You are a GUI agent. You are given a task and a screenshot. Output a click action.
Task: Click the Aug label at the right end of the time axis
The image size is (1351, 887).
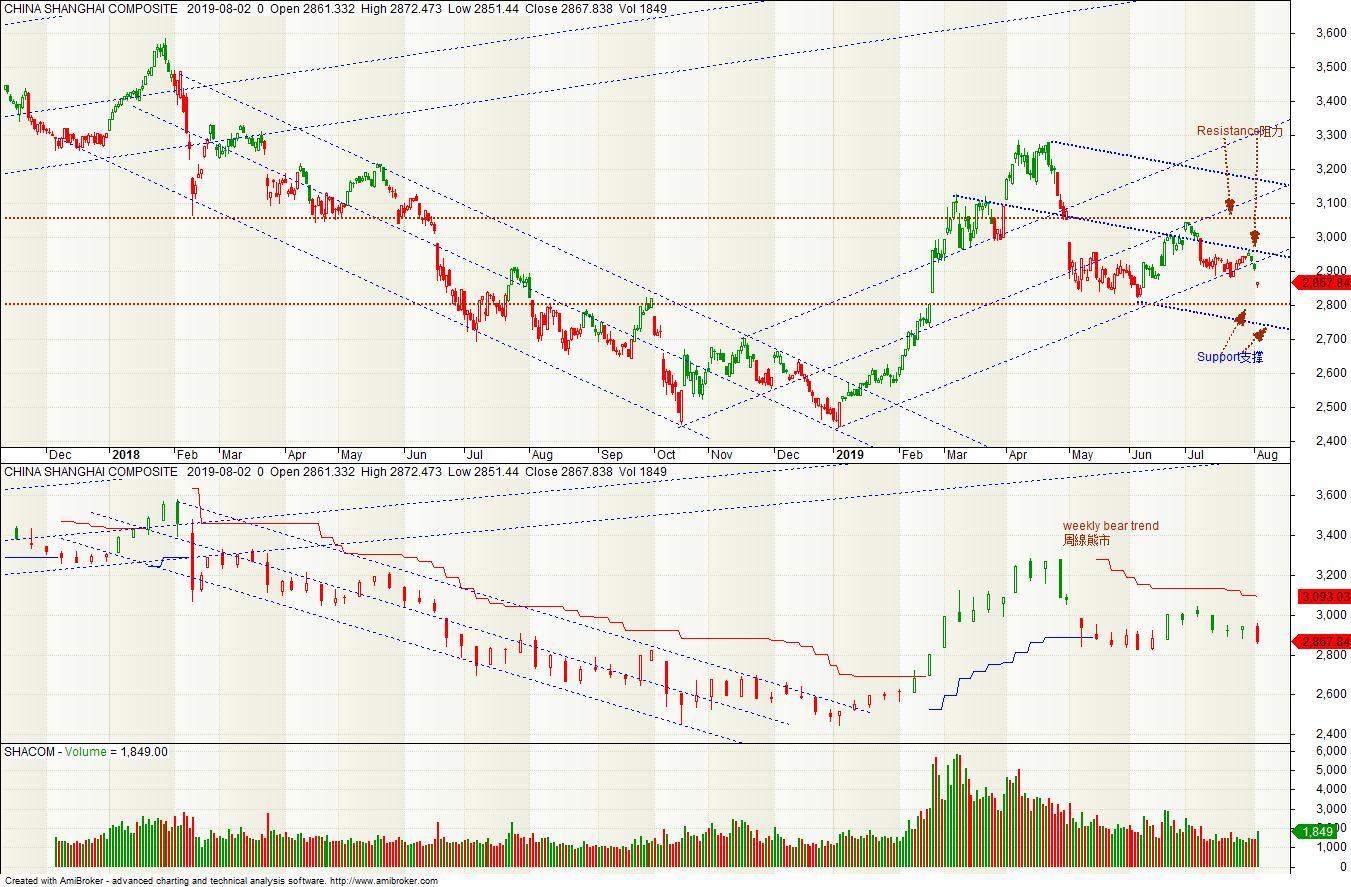(1266, 454)
